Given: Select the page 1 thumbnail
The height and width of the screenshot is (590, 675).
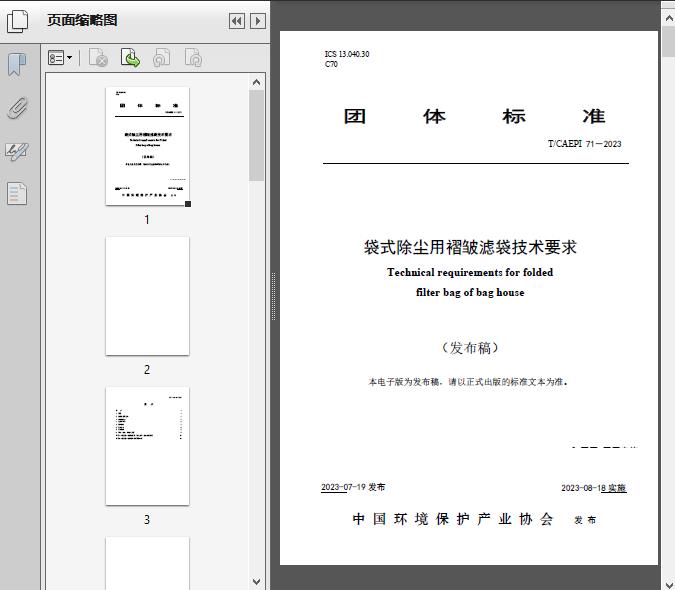Looking at the screenshot, I should coord(147,146).
